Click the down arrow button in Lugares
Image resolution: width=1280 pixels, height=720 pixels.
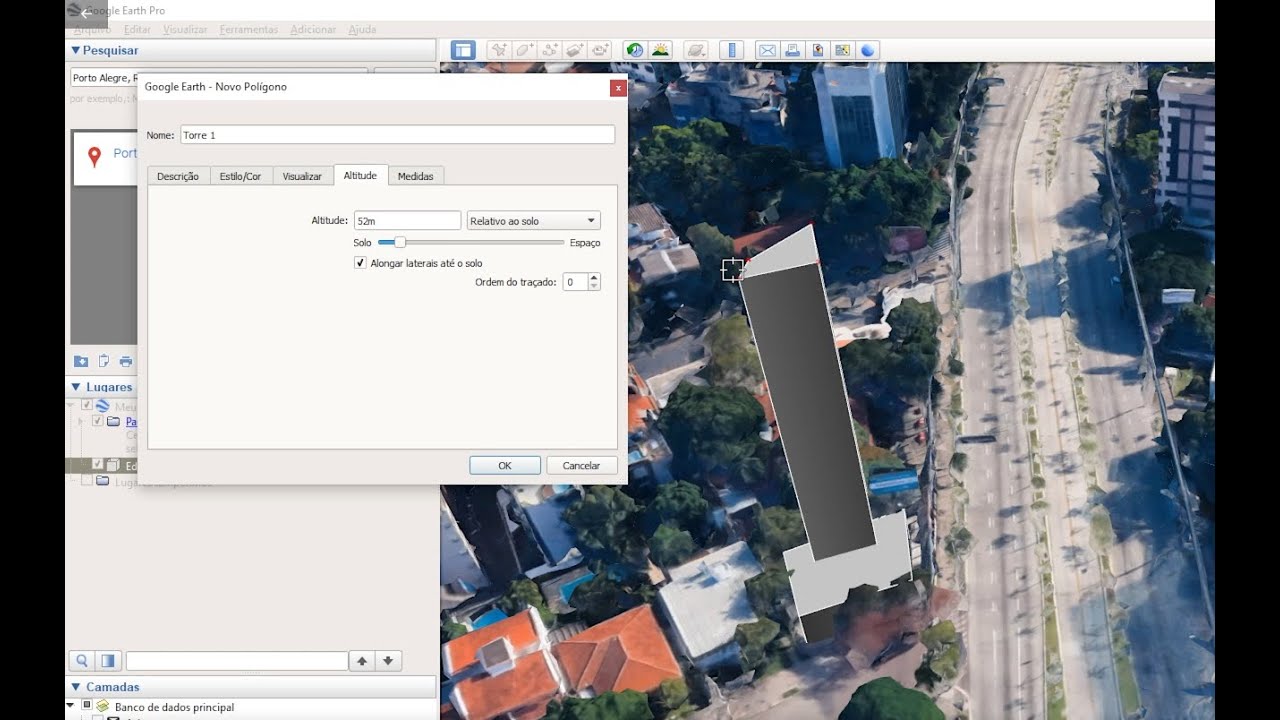388,661
